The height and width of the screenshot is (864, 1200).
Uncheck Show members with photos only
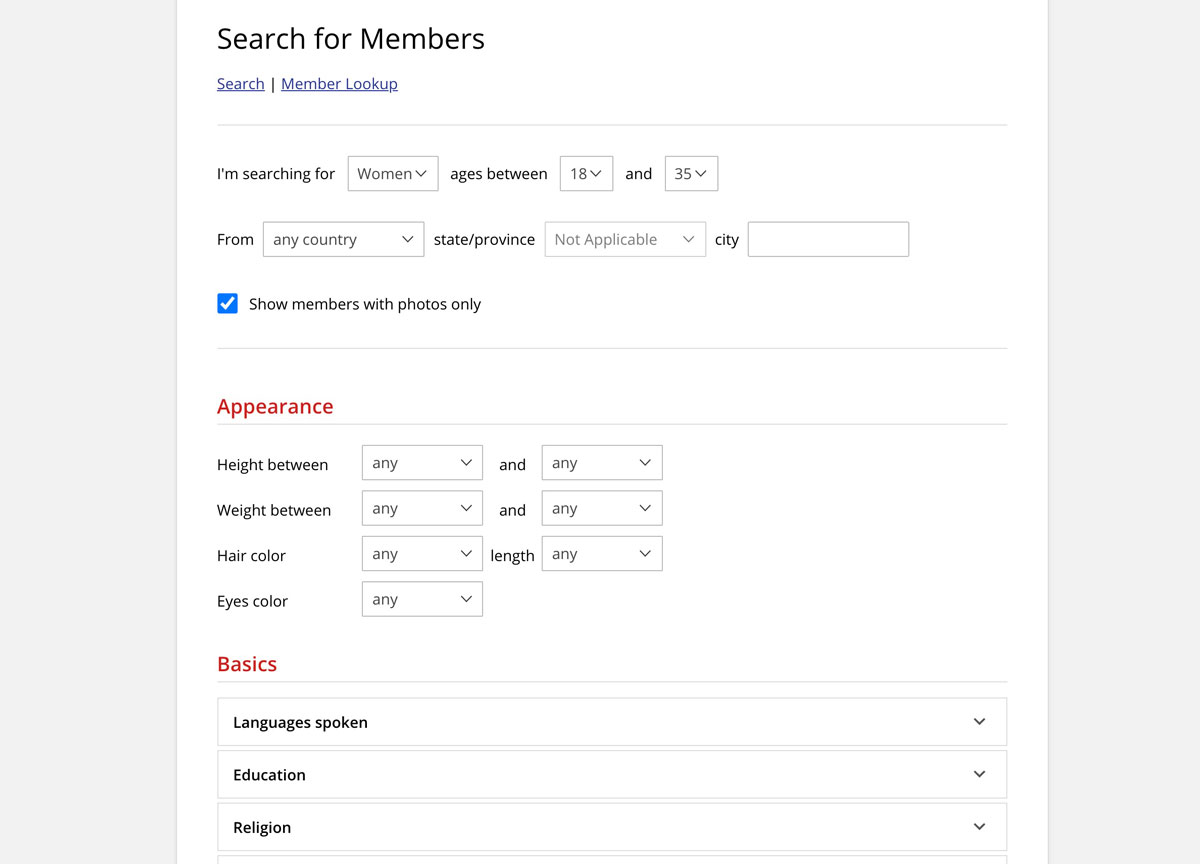tap(227, 303)
